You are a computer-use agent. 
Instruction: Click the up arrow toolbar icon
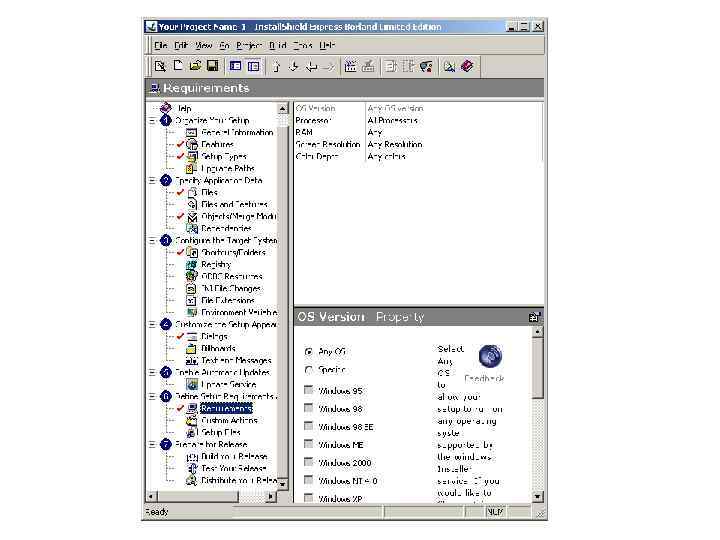click(276, 67)
